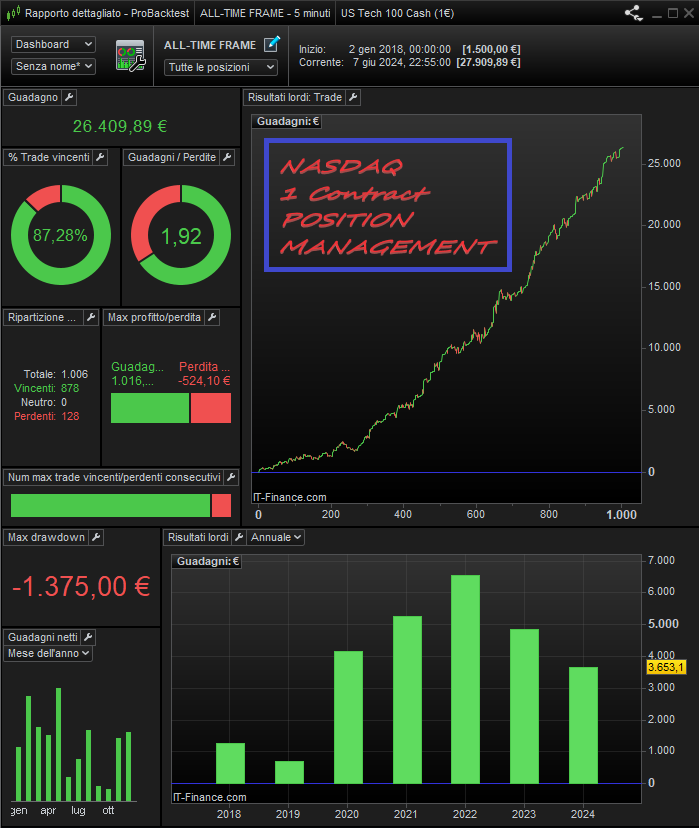Click the Totale: 1.006 count

click(56, 374)
